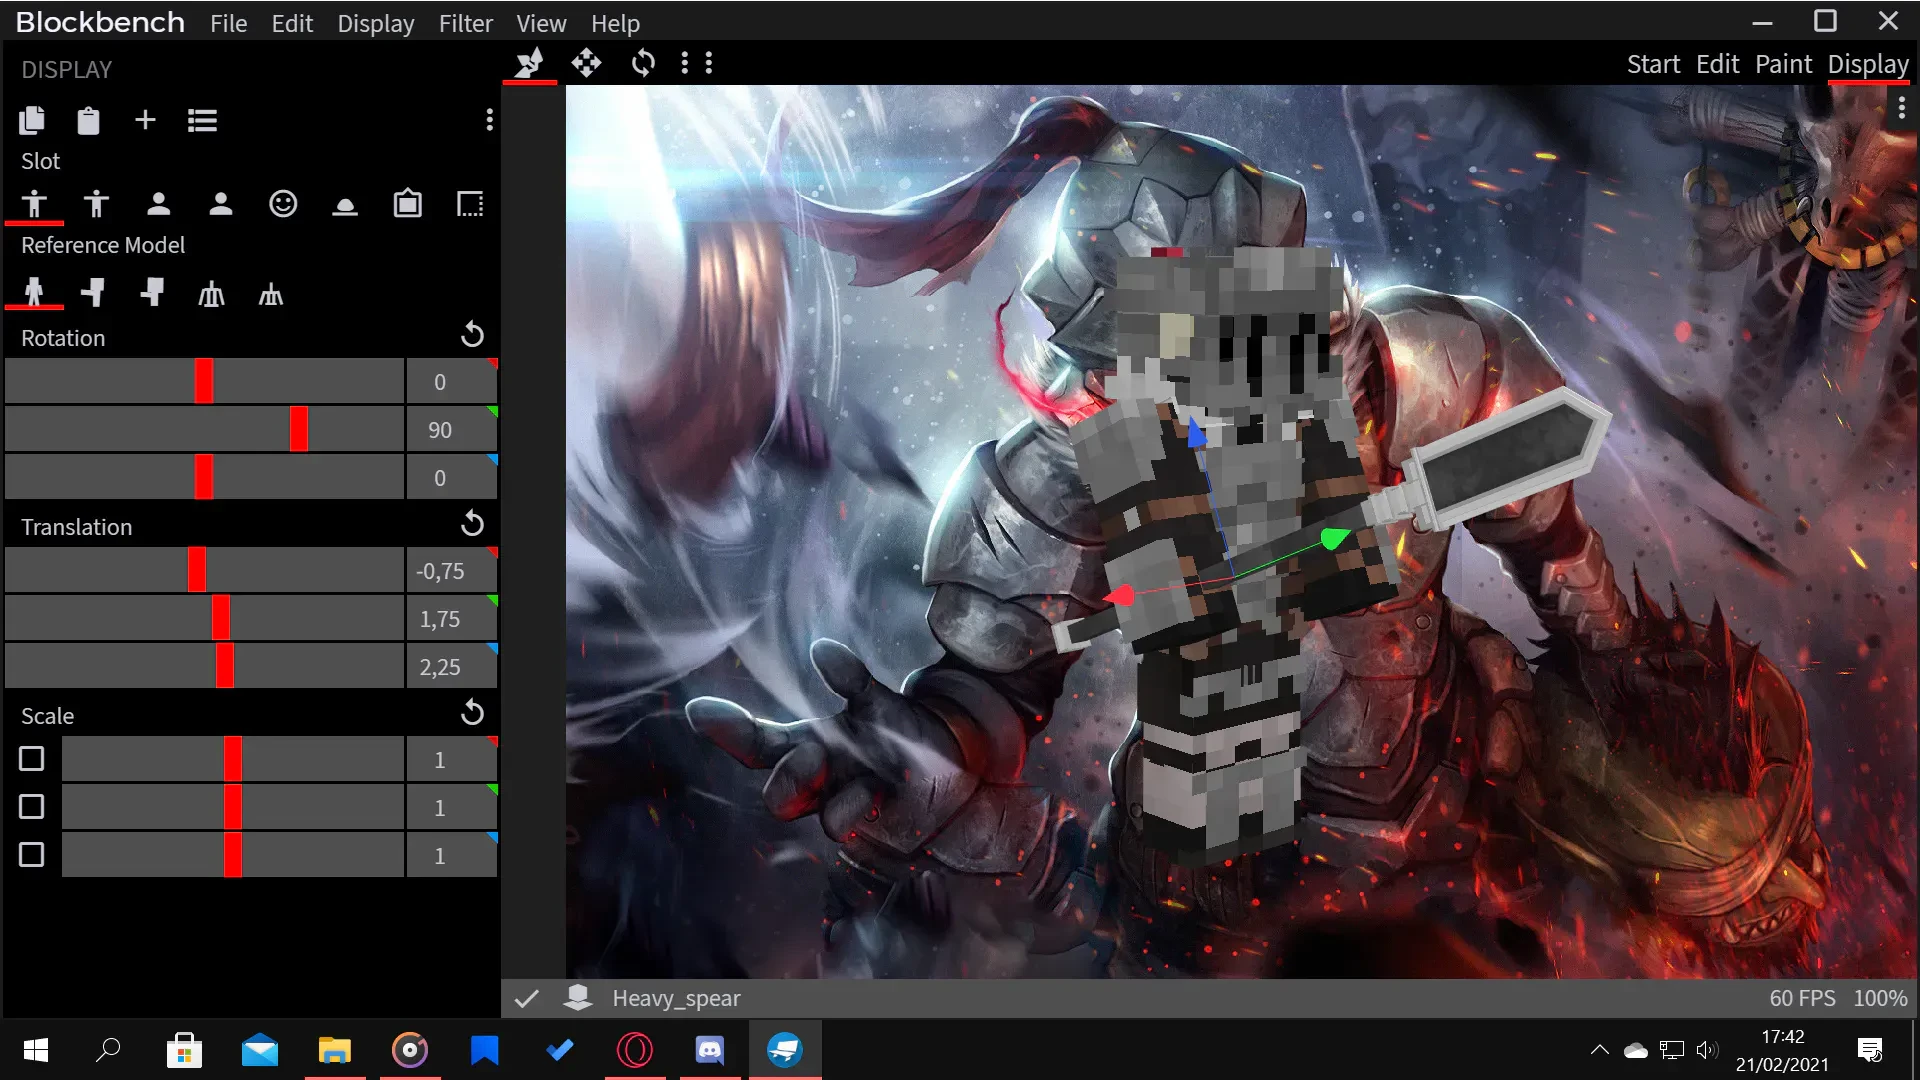1920x1080 pixels.
Task: Go to the Start mode tab
Action: pyautogui.click(x=1653, y=64)
